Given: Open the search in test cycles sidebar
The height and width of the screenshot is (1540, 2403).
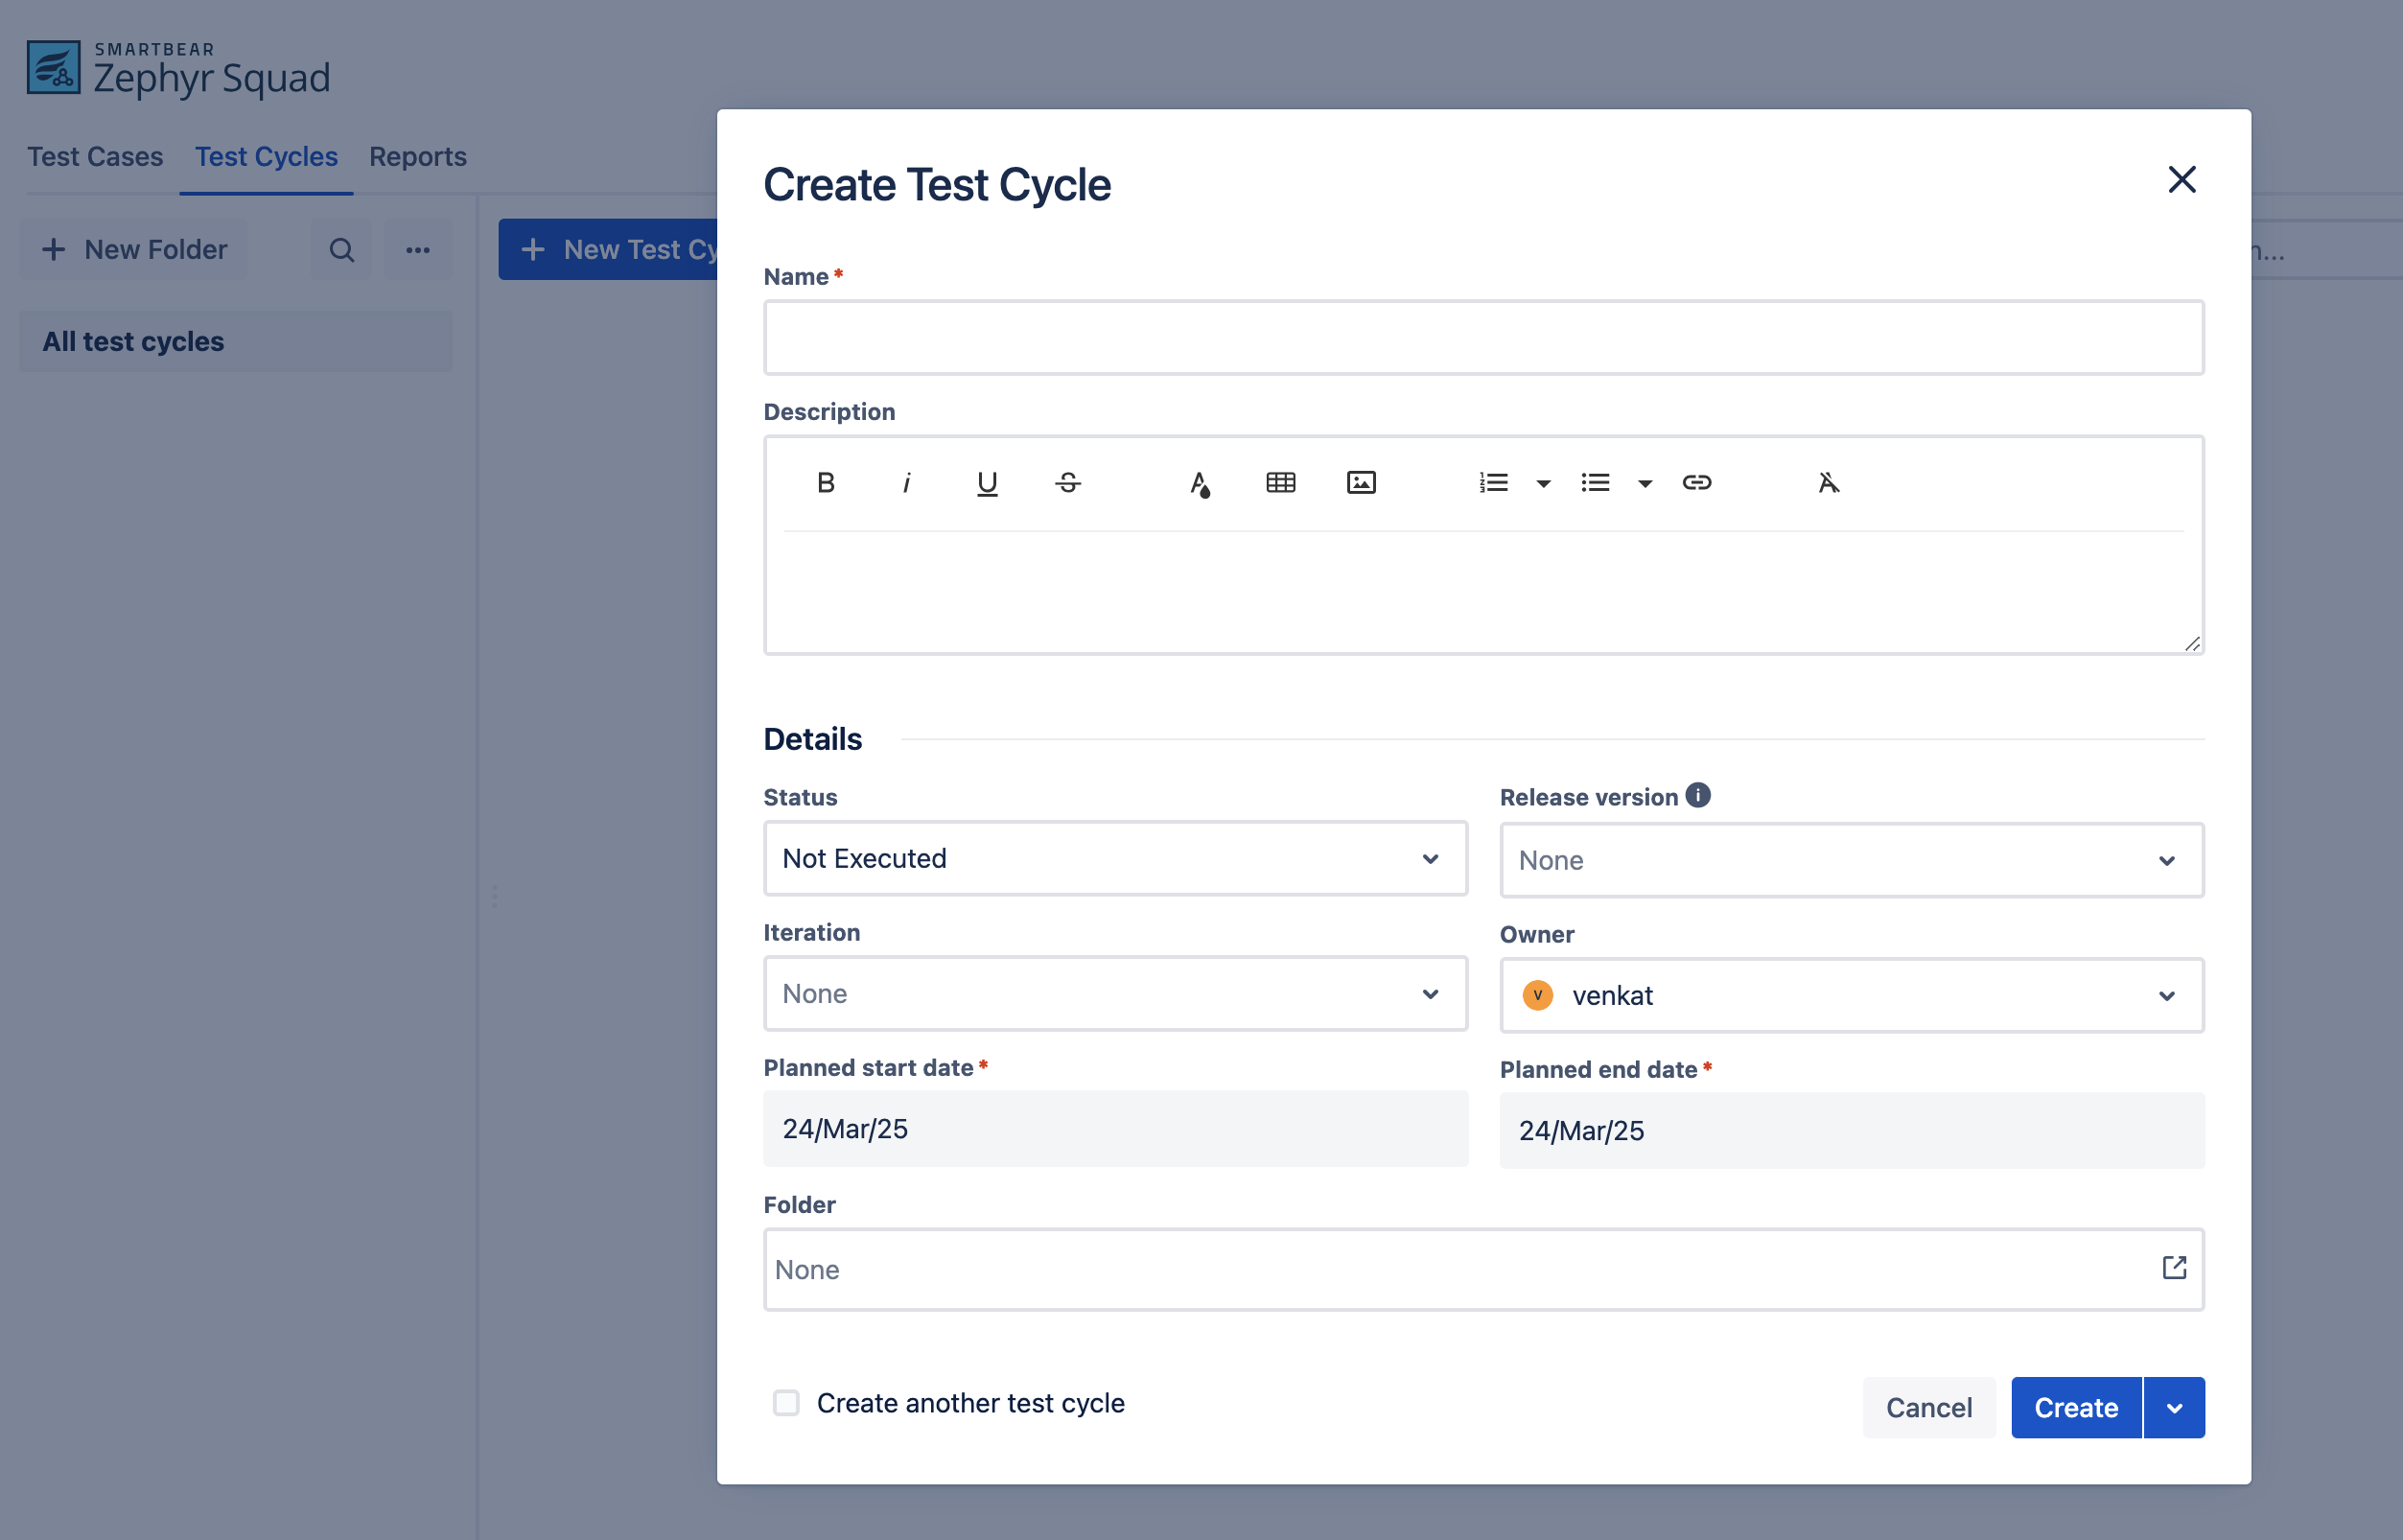Looking at the screenshot, I should click(341, 249).
